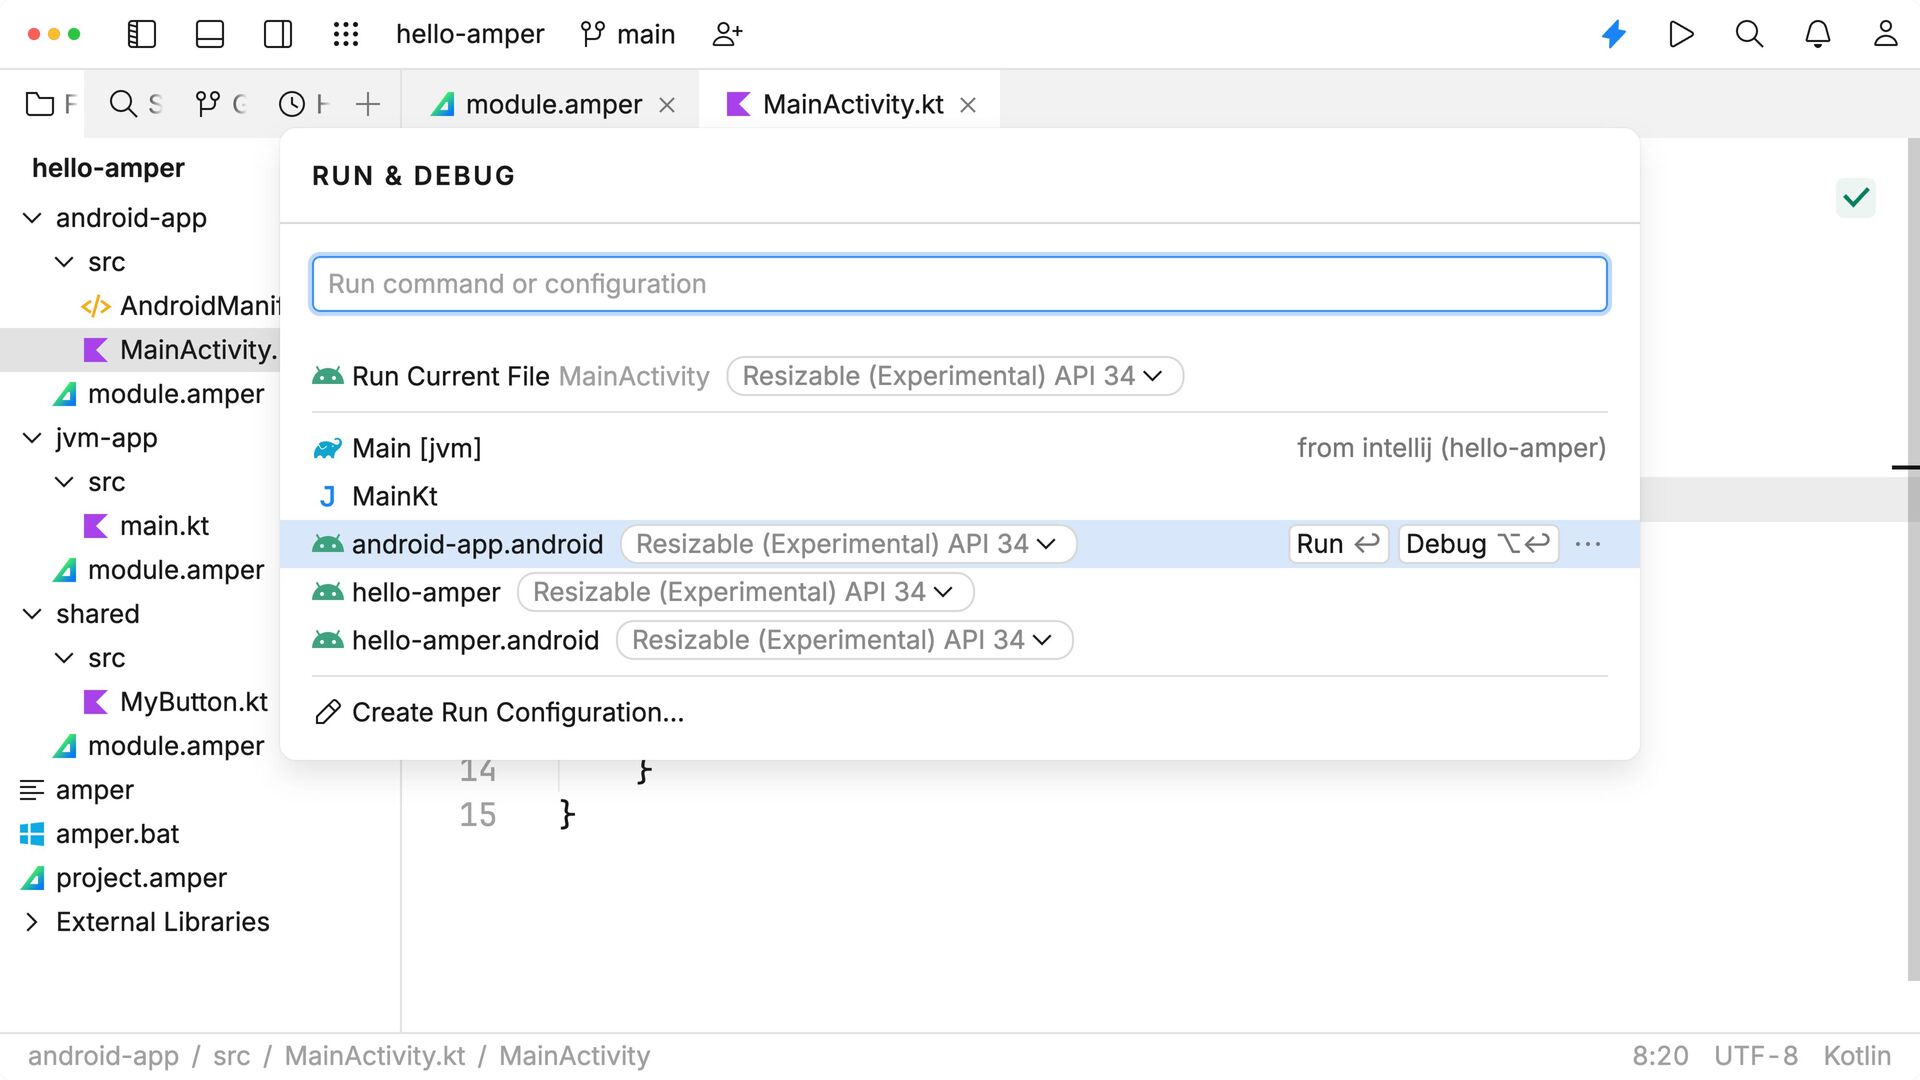Open device dropdown for android-app.android
The image size is (1920, 1080).
click(x=848, y=544)
